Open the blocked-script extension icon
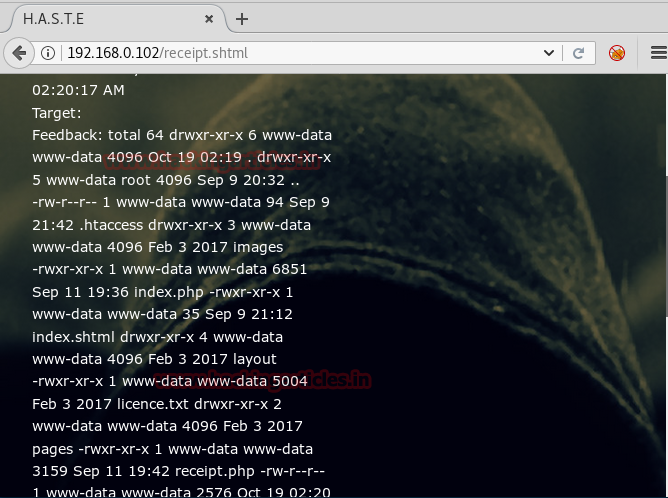Image resolution: width=668 pixels, height=498 pixels. click(x=616, y=53)
